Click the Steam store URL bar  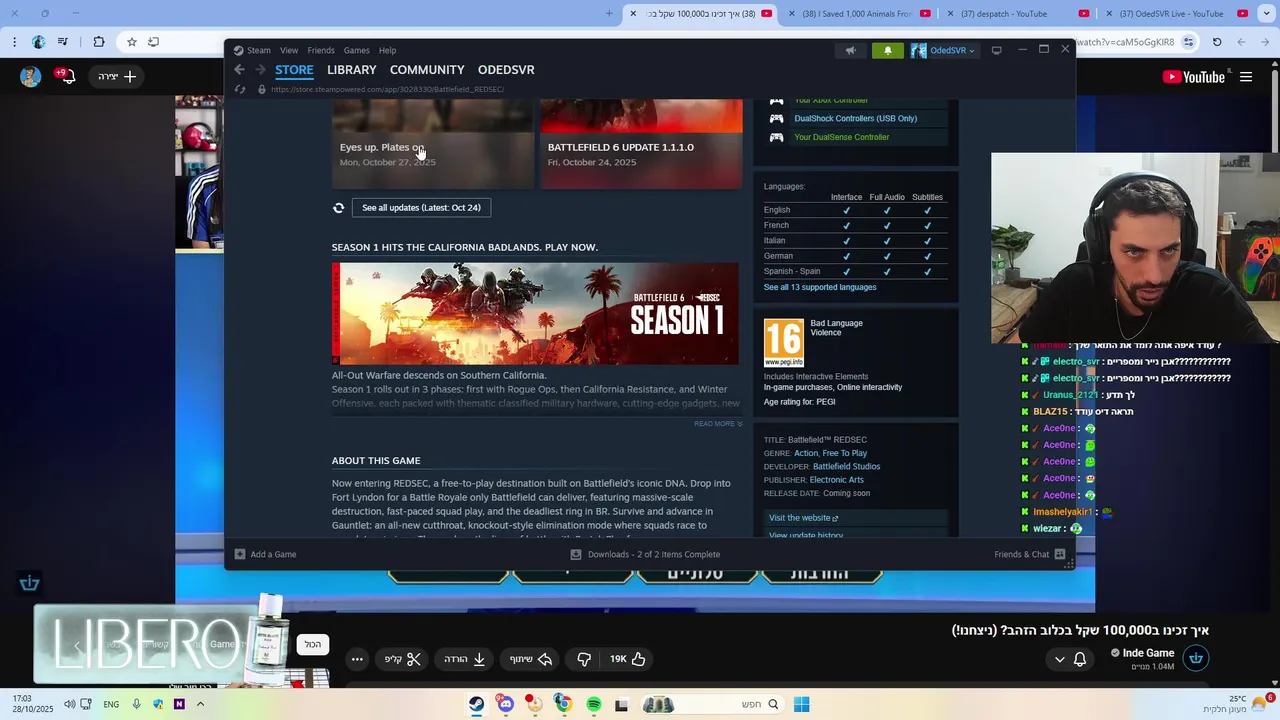[387, 89]
